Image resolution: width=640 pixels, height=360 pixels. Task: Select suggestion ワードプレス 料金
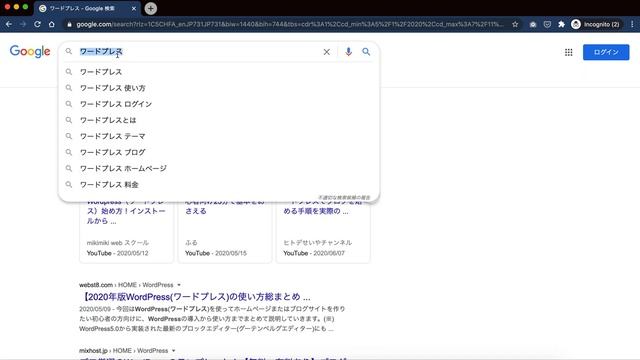pyautogui.click(x=219, y=184)
